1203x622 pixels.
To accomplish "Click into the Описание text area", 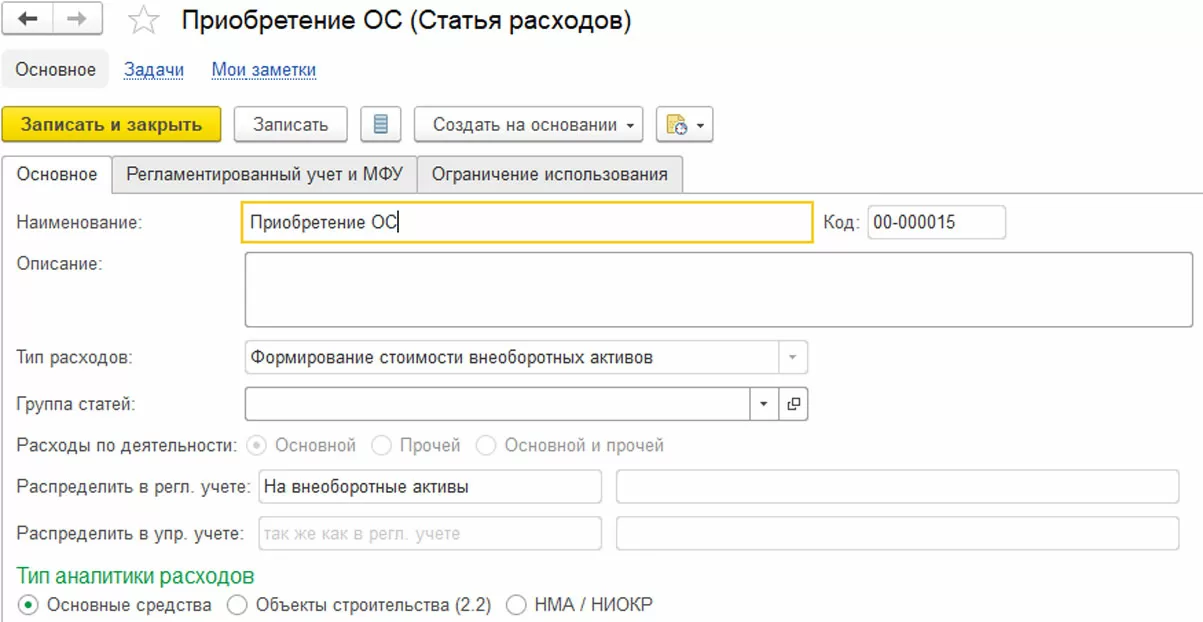I will click(718, 289).
